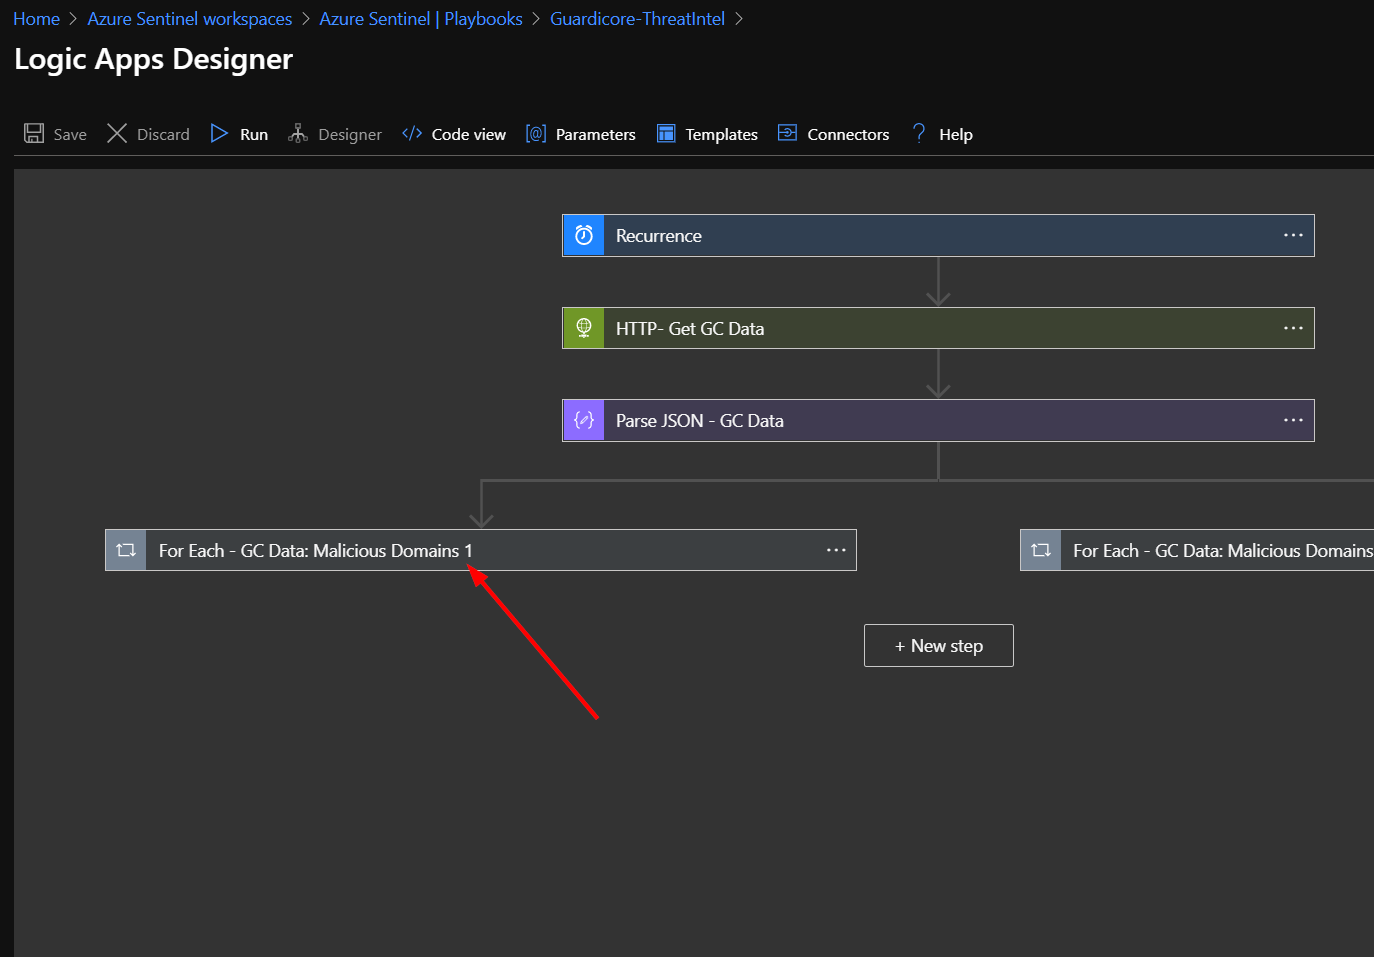Open the Connectors label
This screenshot has width=1374, height=957.
click(x=848, y=134)
